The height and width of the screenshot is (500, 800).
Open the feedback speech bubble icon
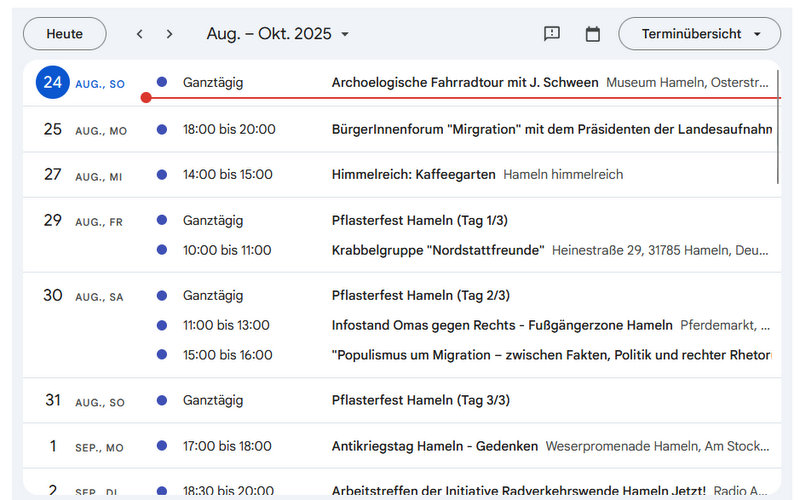pos(552,34)
